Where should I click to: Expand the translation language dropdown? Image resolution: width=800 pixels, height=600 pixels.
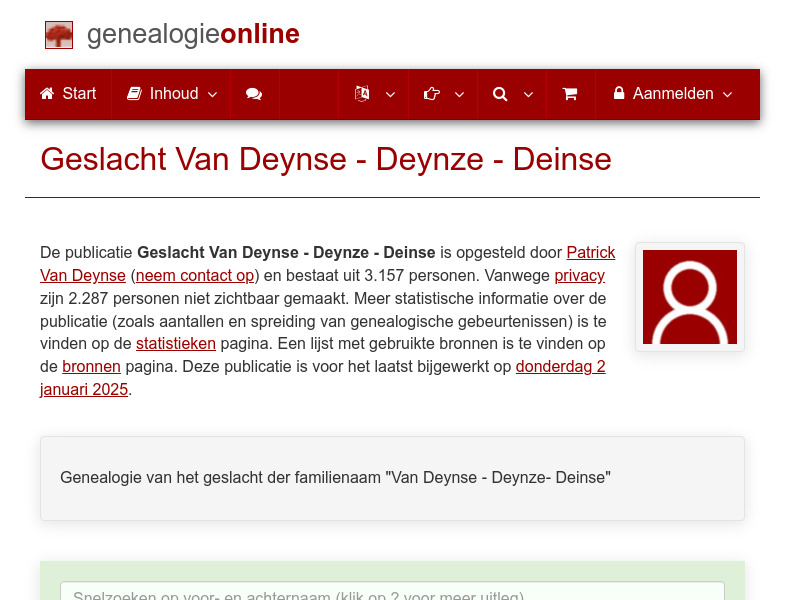point(390,94)
